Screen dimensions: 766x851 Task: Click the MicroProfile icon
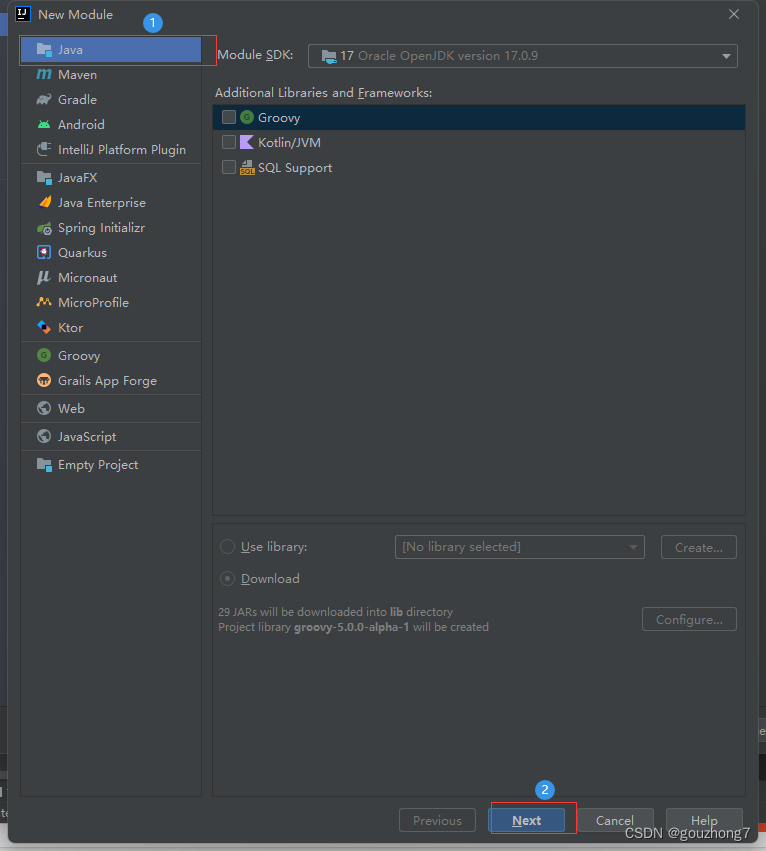click(x=44, y=302)
